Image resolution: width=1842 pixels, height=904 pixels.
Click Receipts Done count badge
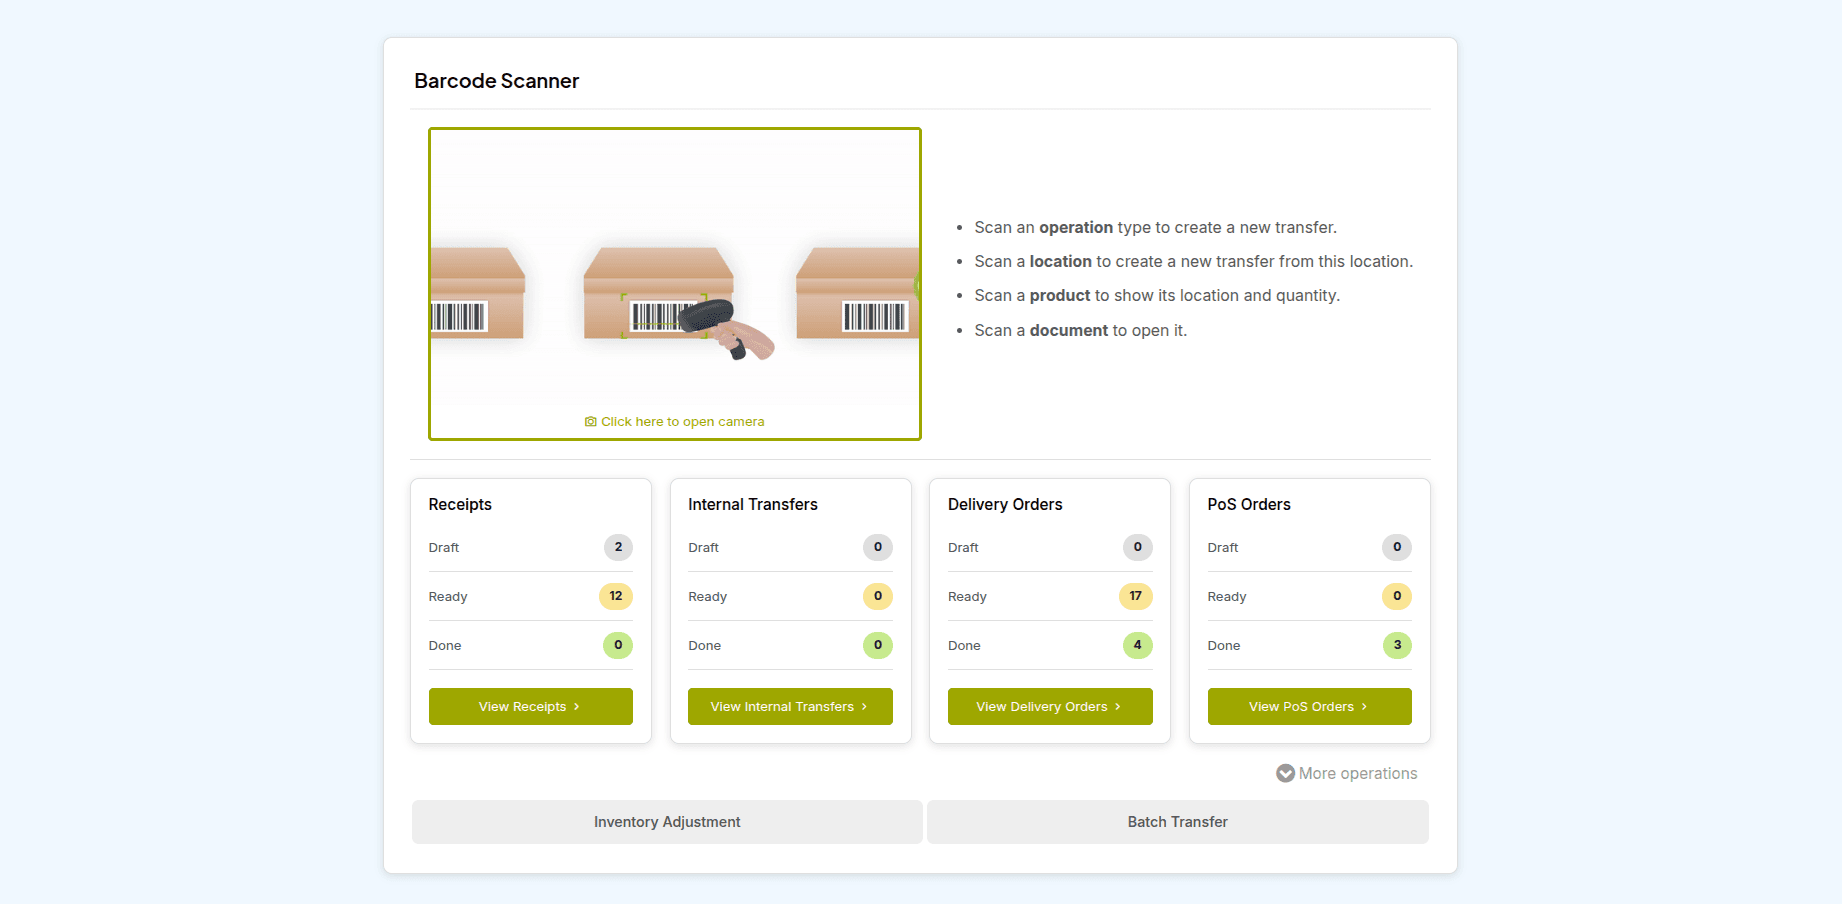point(618,646)
